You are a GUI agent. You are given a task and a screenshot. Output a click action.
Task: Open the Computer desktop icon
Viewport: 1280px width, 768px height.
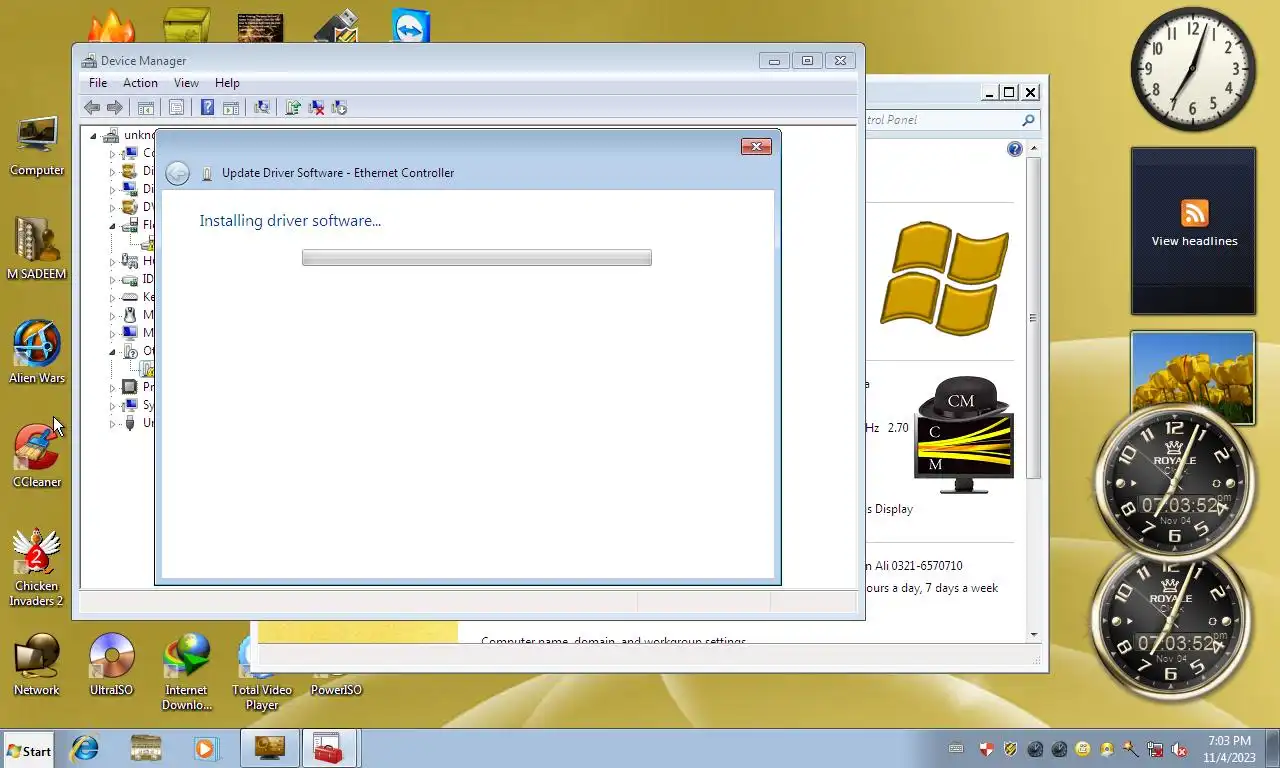point(37,146)
